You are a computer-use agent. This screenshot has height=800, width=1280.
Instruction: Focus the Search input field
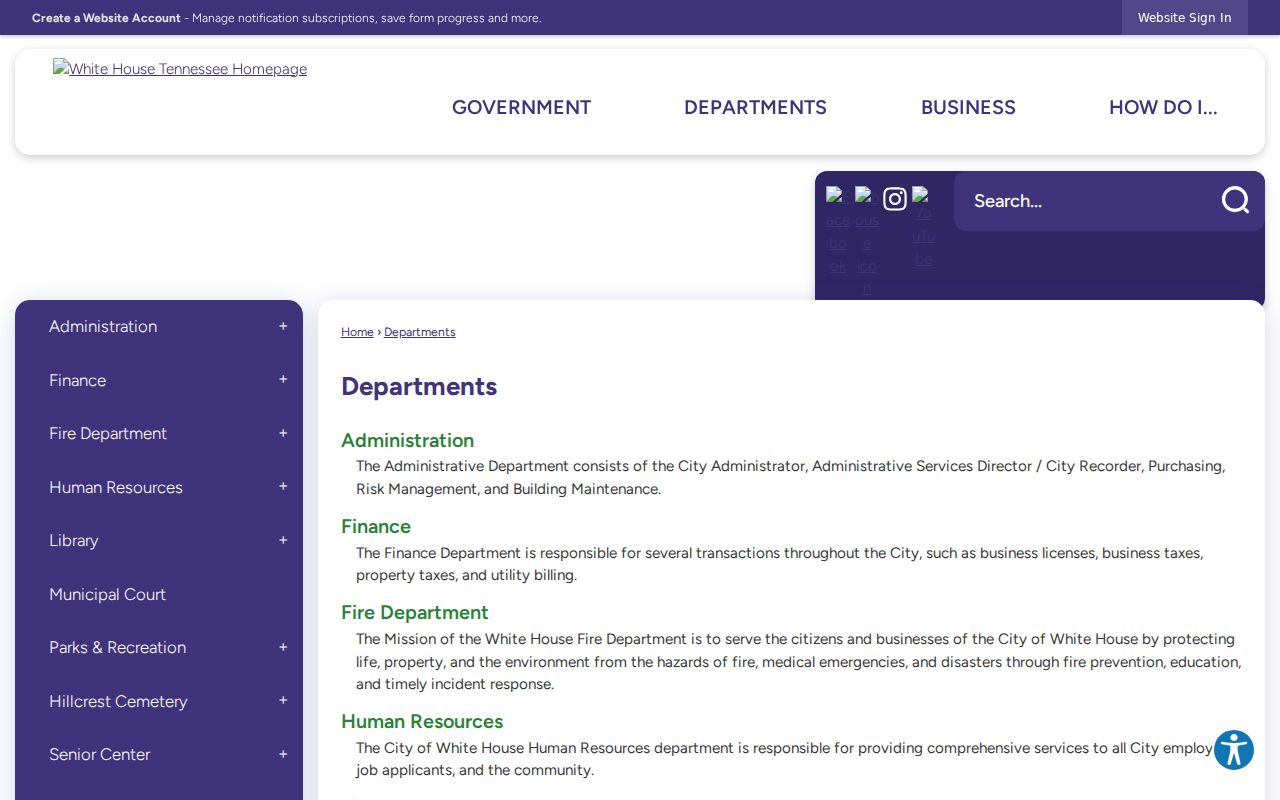[1085, 201]
